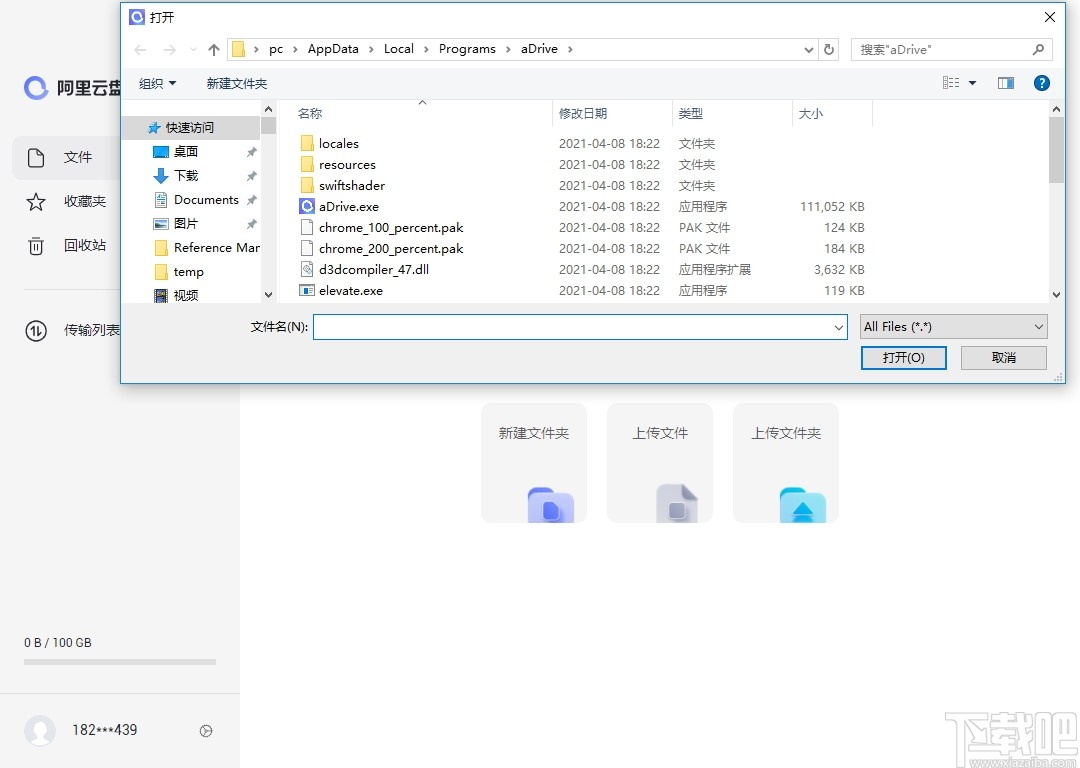Expand the file name history dropdown

point(839,327)
